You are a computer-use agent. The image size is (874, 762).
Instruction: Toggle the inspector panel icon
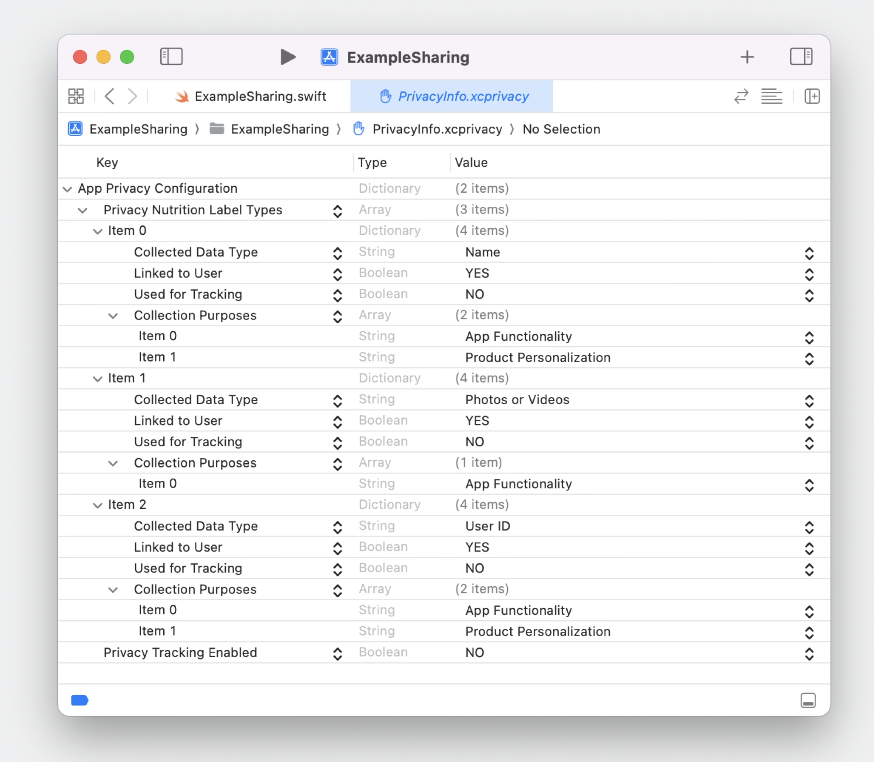[801, 56]
